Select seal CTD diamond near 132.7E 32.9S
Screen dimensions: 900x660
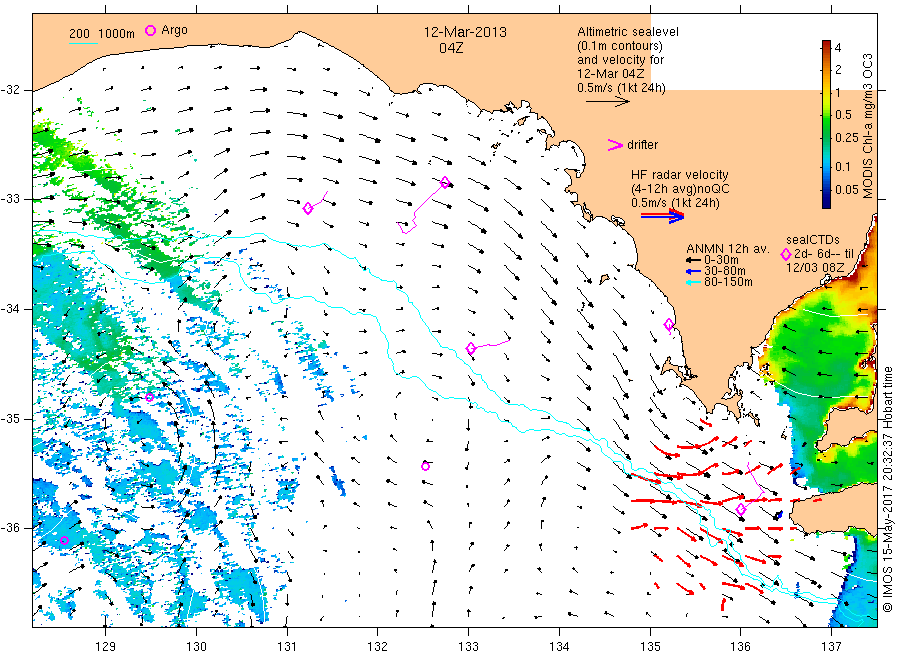coord(445,183)
